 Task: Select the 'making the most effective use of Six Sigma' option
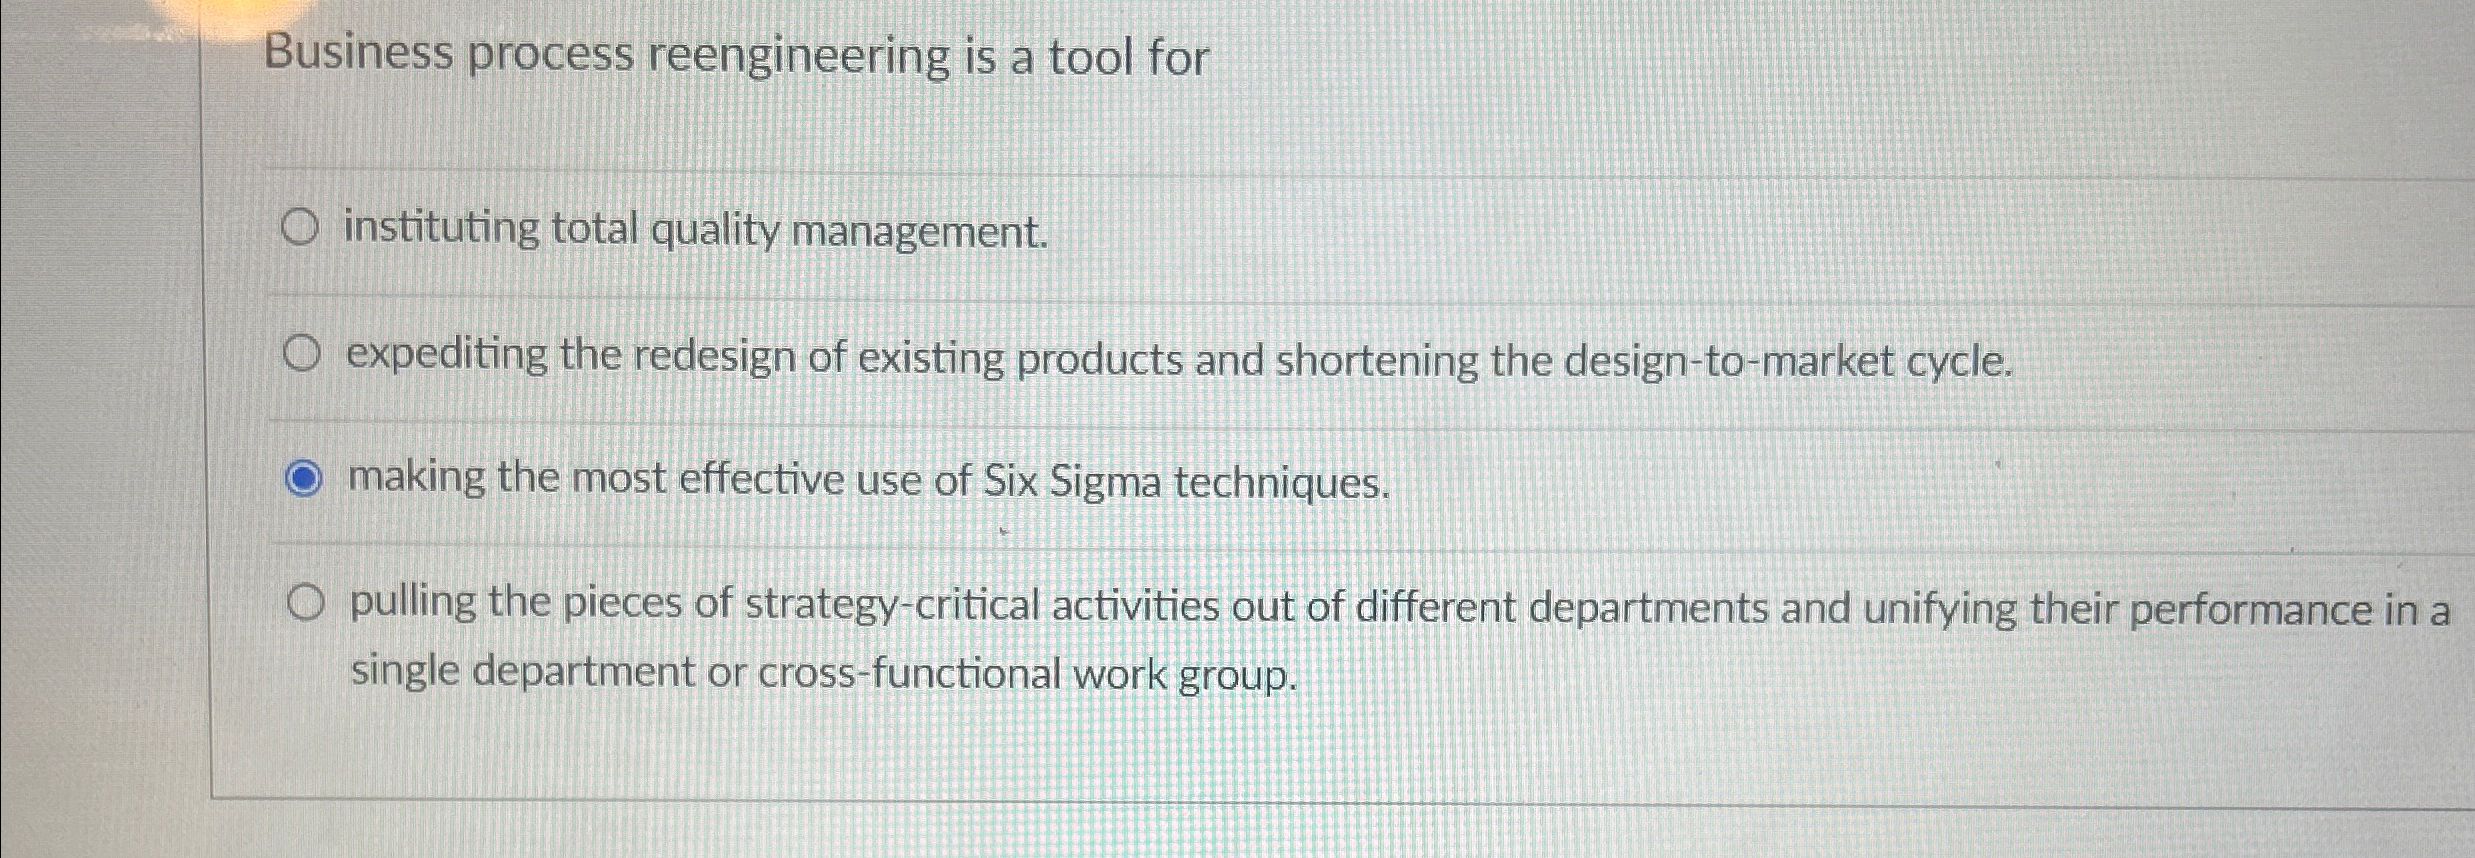pos(305,478)
